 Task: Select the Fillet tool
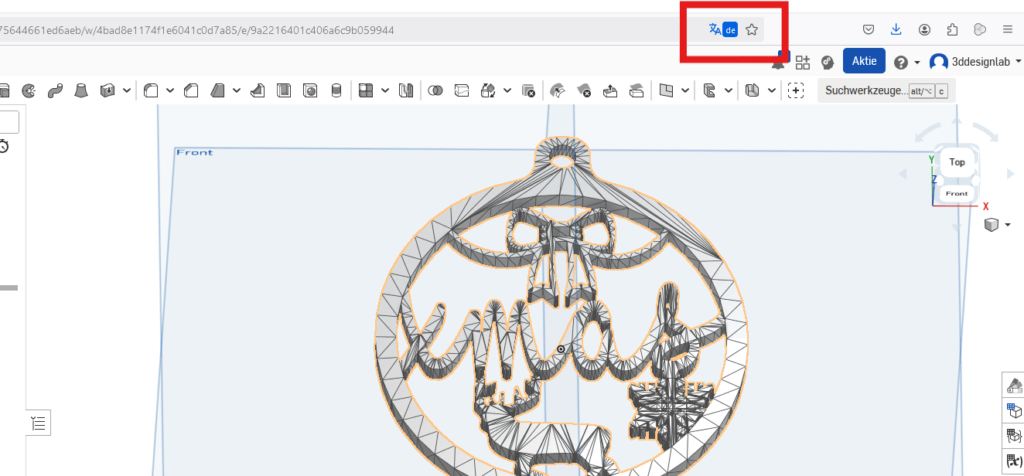coord(151,91)
